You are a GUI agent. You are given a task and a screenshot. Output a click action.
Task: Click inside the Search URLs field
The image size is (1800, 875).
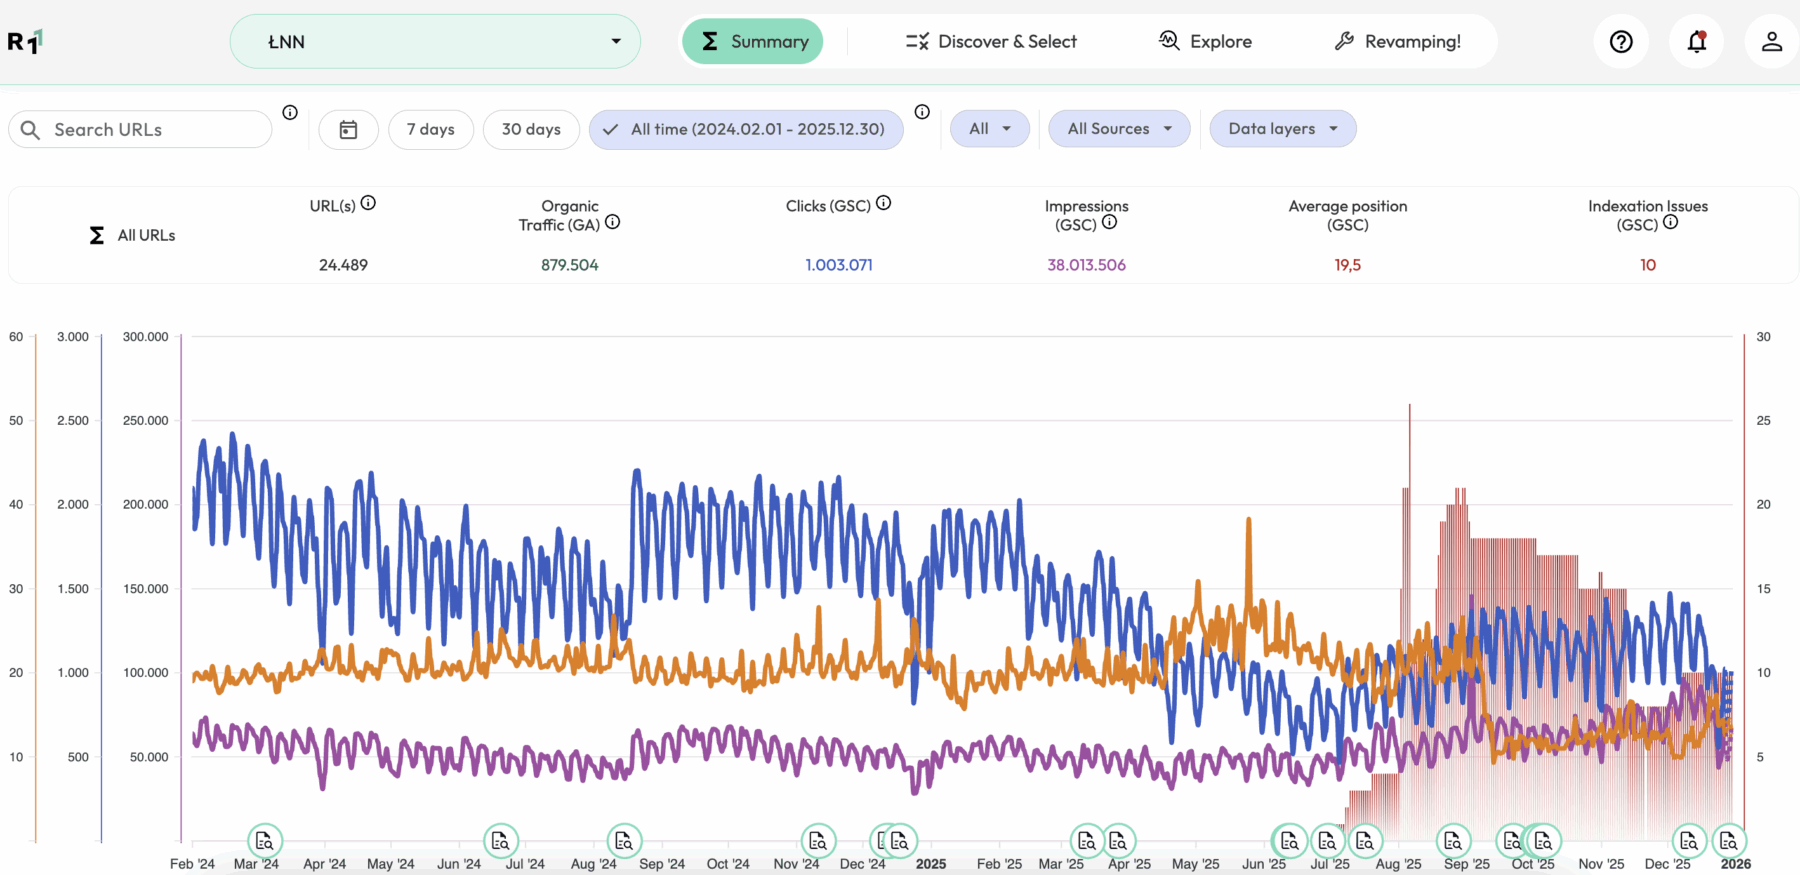point(150,130)
